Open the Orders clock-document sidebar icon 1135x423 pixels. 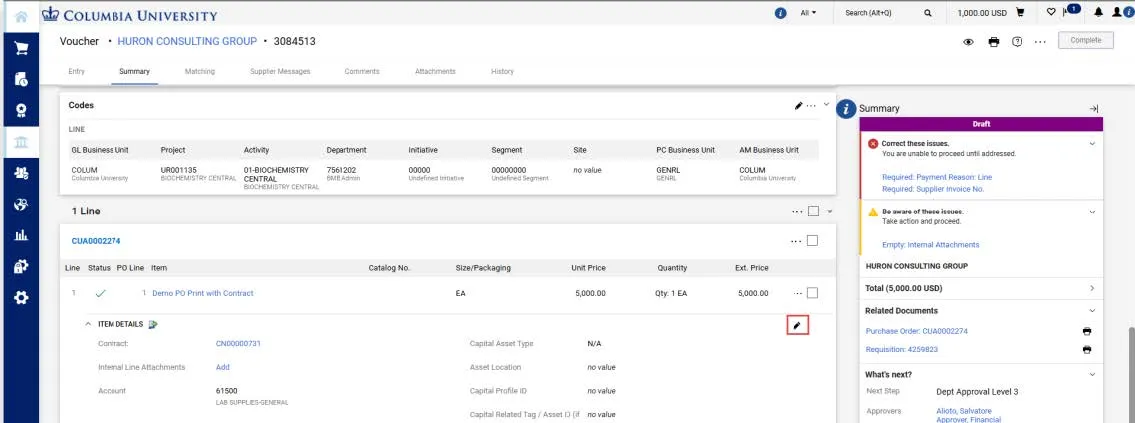pos(22,79)
